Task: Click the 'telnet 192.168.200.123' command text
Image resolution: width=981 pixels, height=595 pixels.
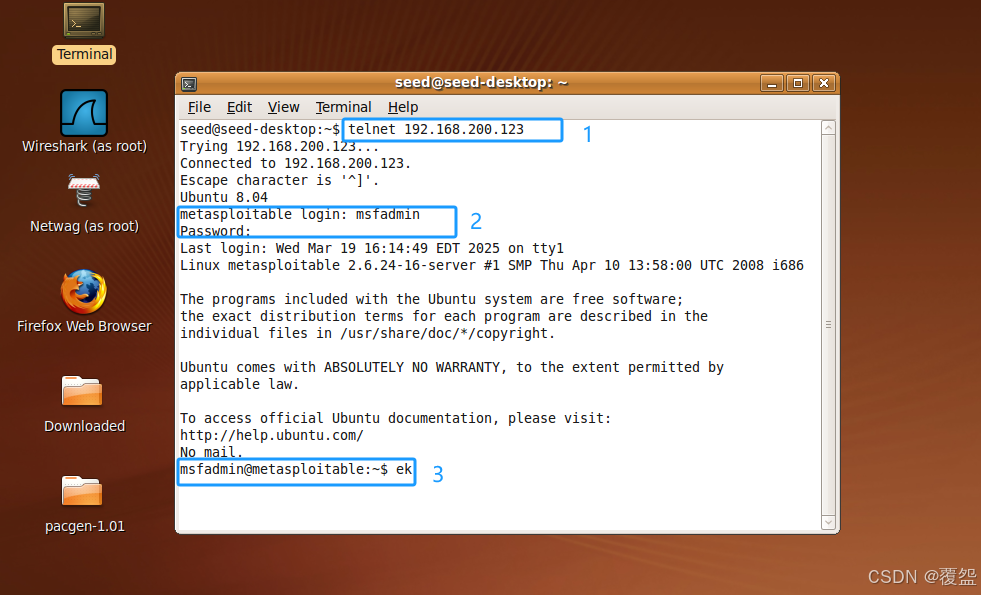Action: 436,130
